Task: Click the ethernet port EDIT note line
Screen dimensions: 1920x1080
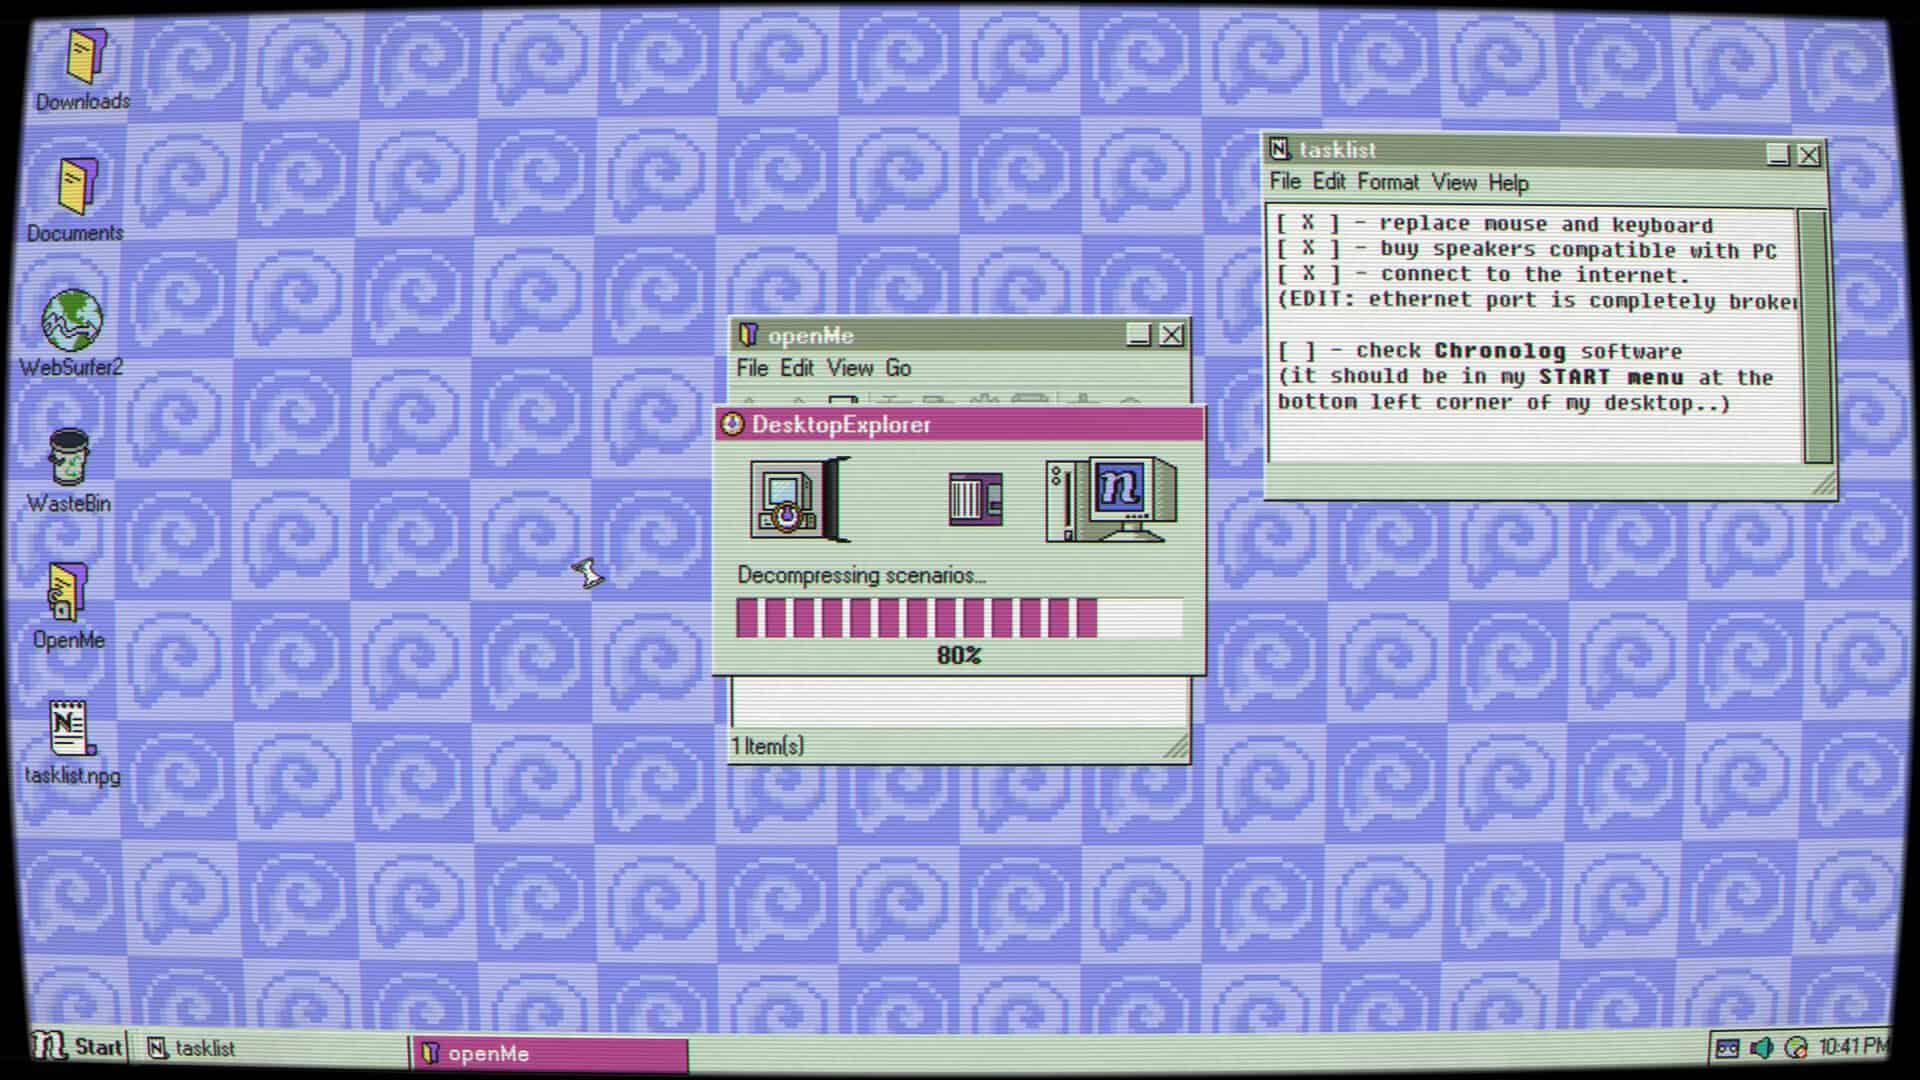Action: [1538, 300]
